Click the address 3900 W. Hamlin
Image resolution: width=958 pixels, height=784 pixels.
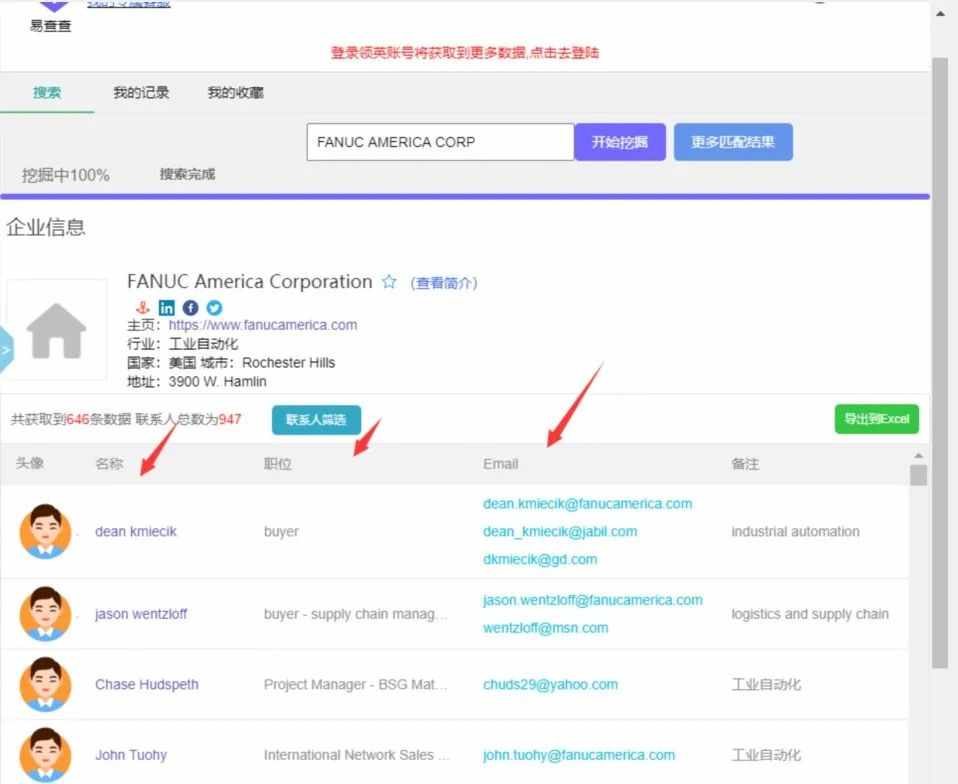click(x=218, y=381)
